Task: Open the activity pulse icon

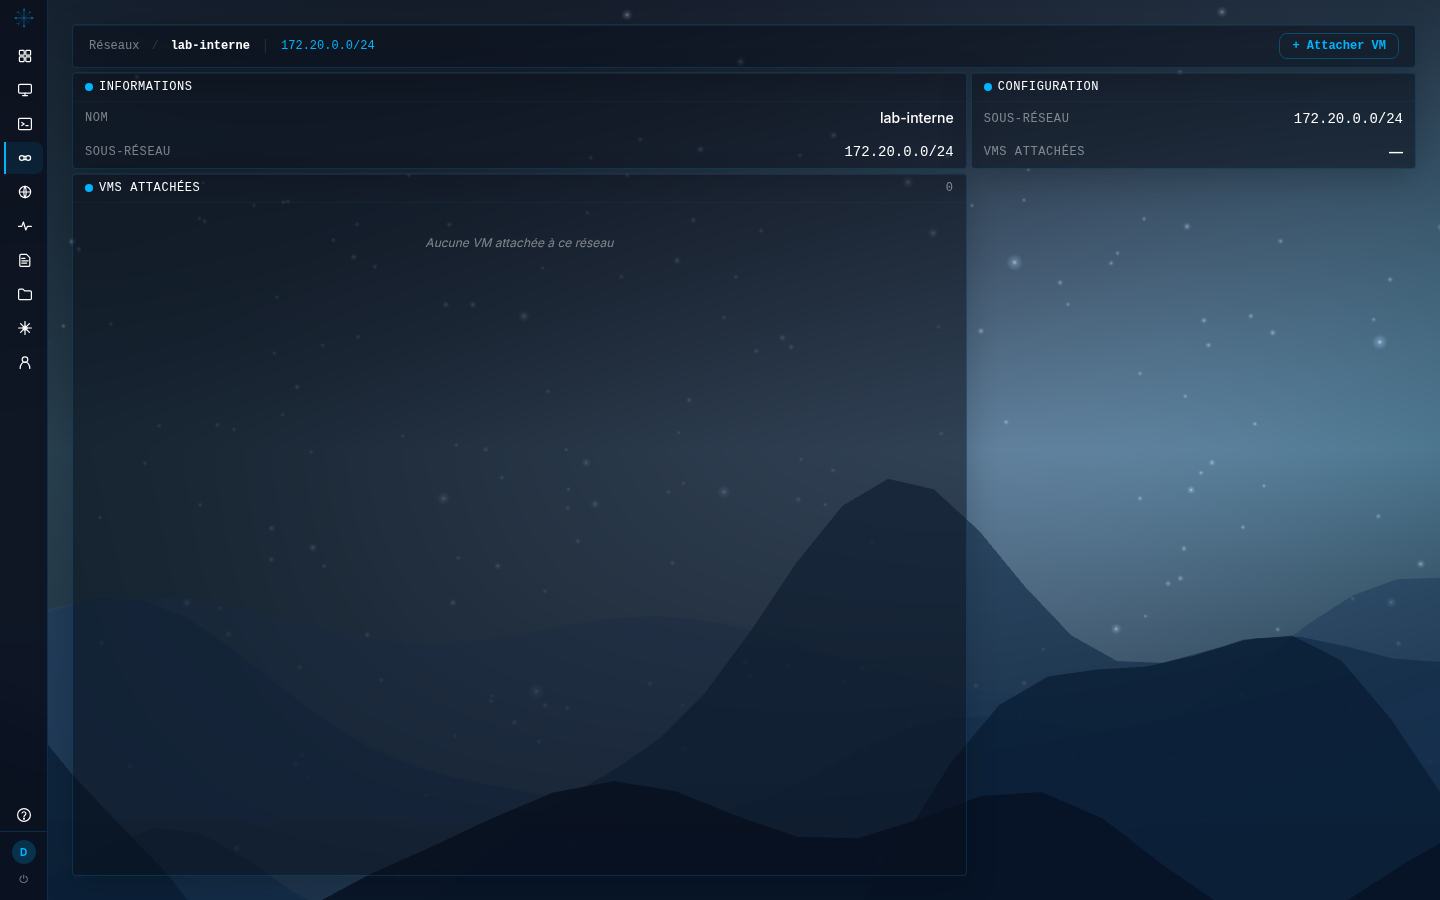Action: (x=25, y=226)
